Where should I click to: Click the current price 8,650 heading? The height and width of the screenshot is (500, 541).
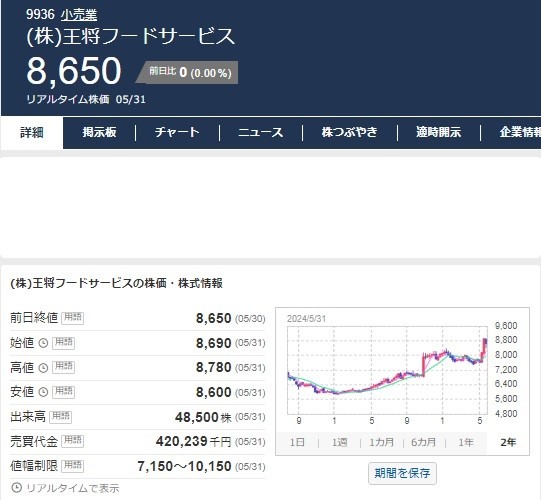[x=74, y=71]
